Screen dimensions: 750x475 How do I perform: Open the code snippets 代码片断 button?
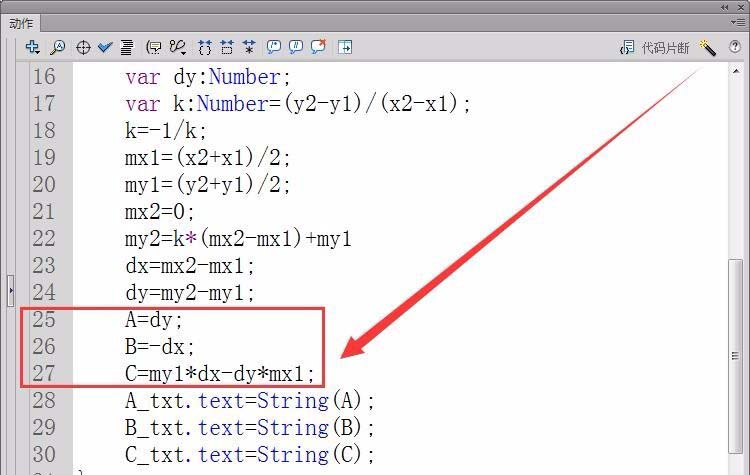[x=654, y=47]
